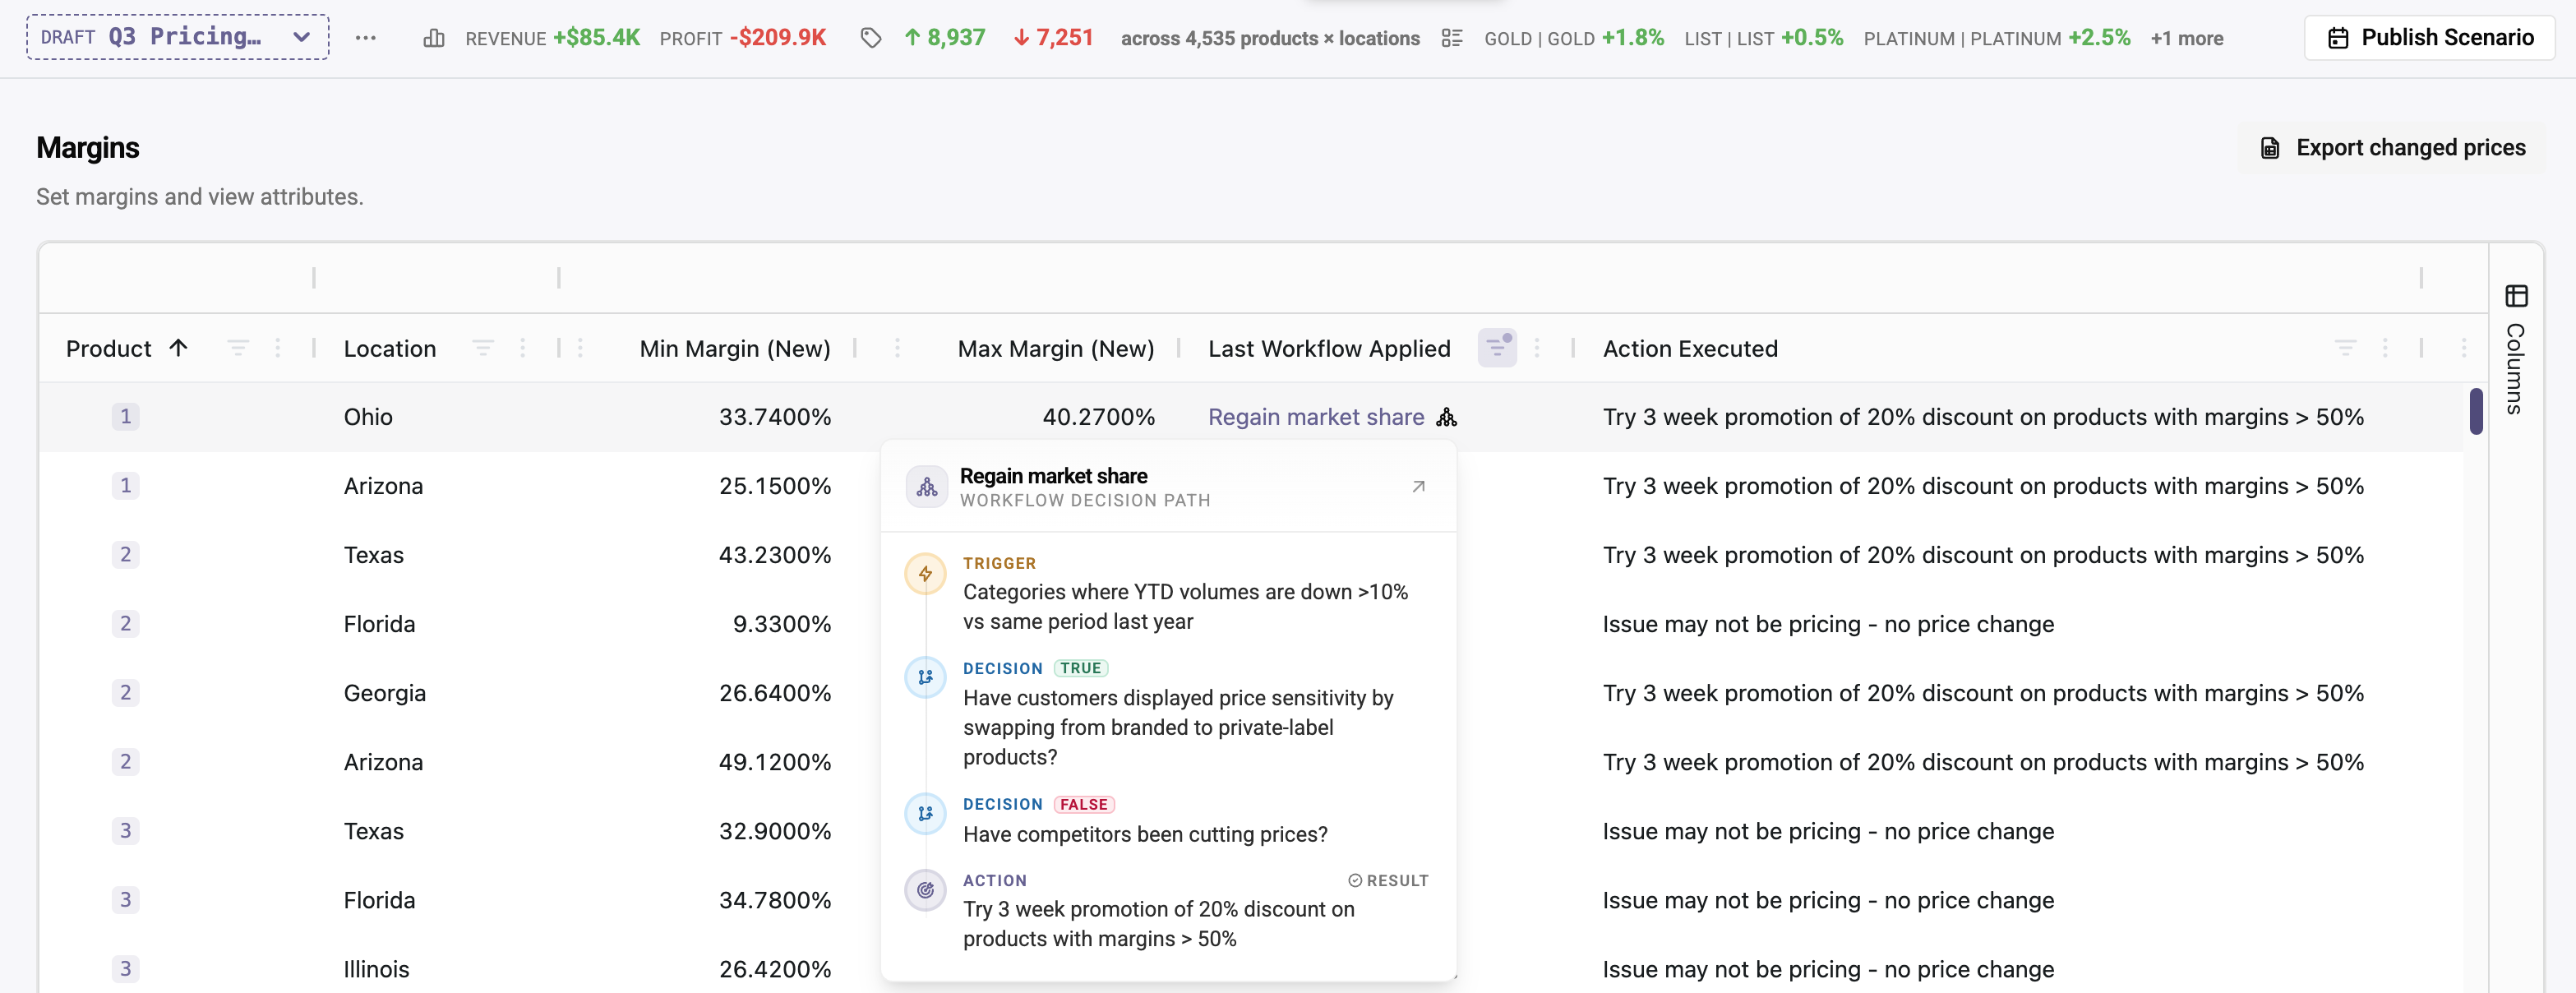Open the draft scenario dropdown
Viewport: 2576px width, 993px height.
[x=177, y=37]
